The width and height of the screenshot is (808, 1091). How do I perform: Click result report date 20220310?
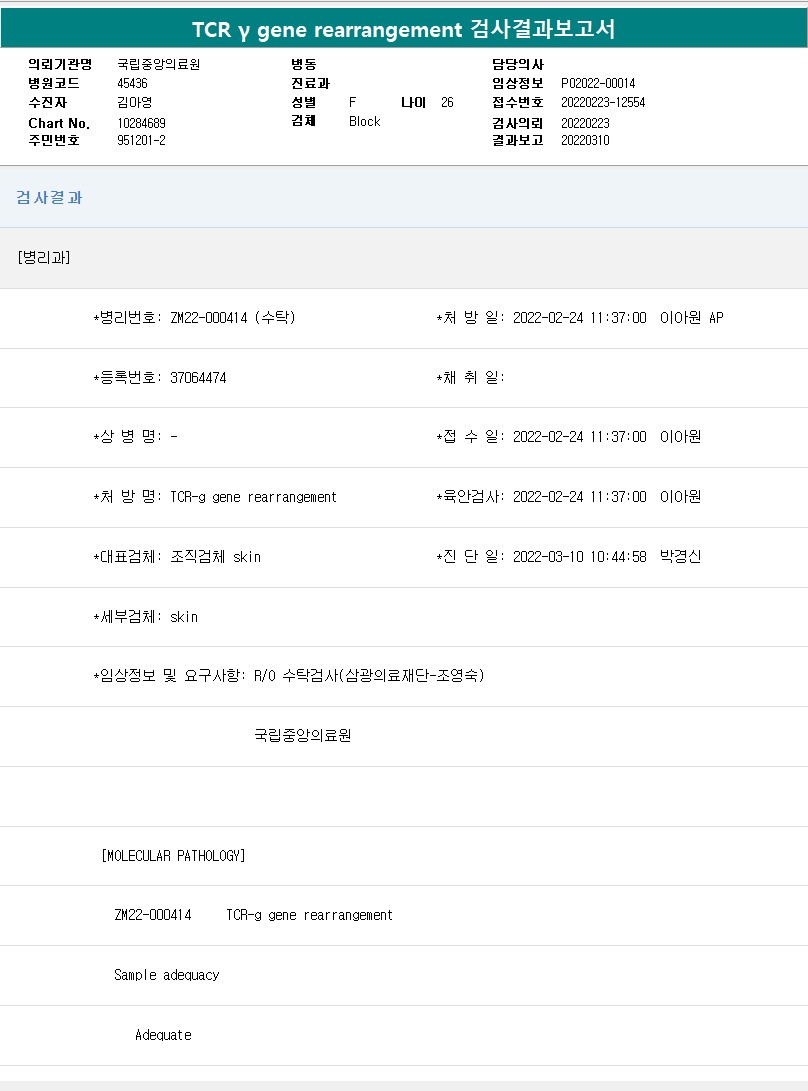click(x=585, y=140)
